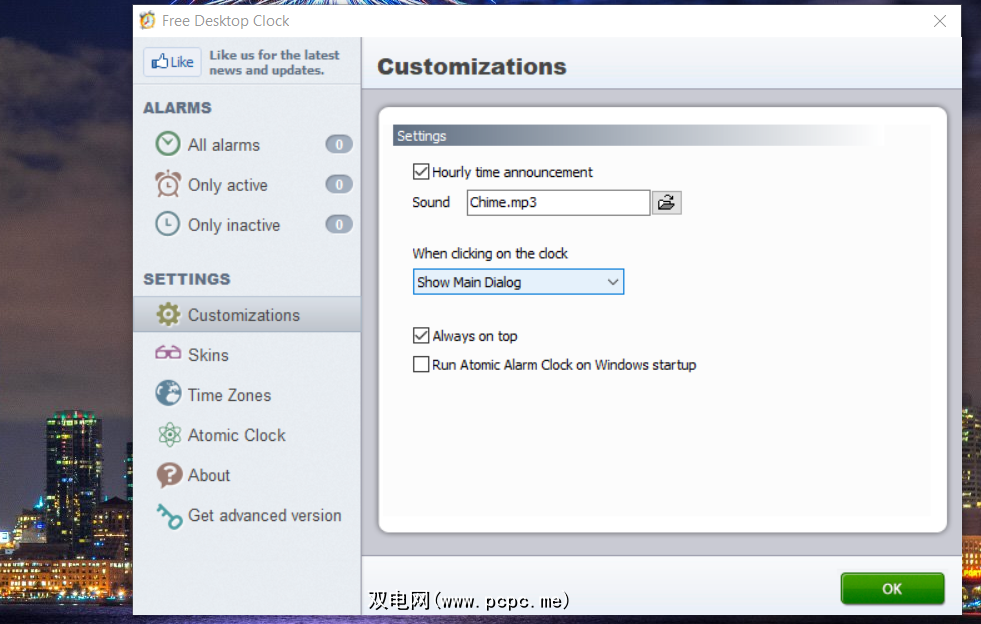Click the Facebook Like button
The width and height of the screenshot is (981, 624).
(x=172, y=62)
